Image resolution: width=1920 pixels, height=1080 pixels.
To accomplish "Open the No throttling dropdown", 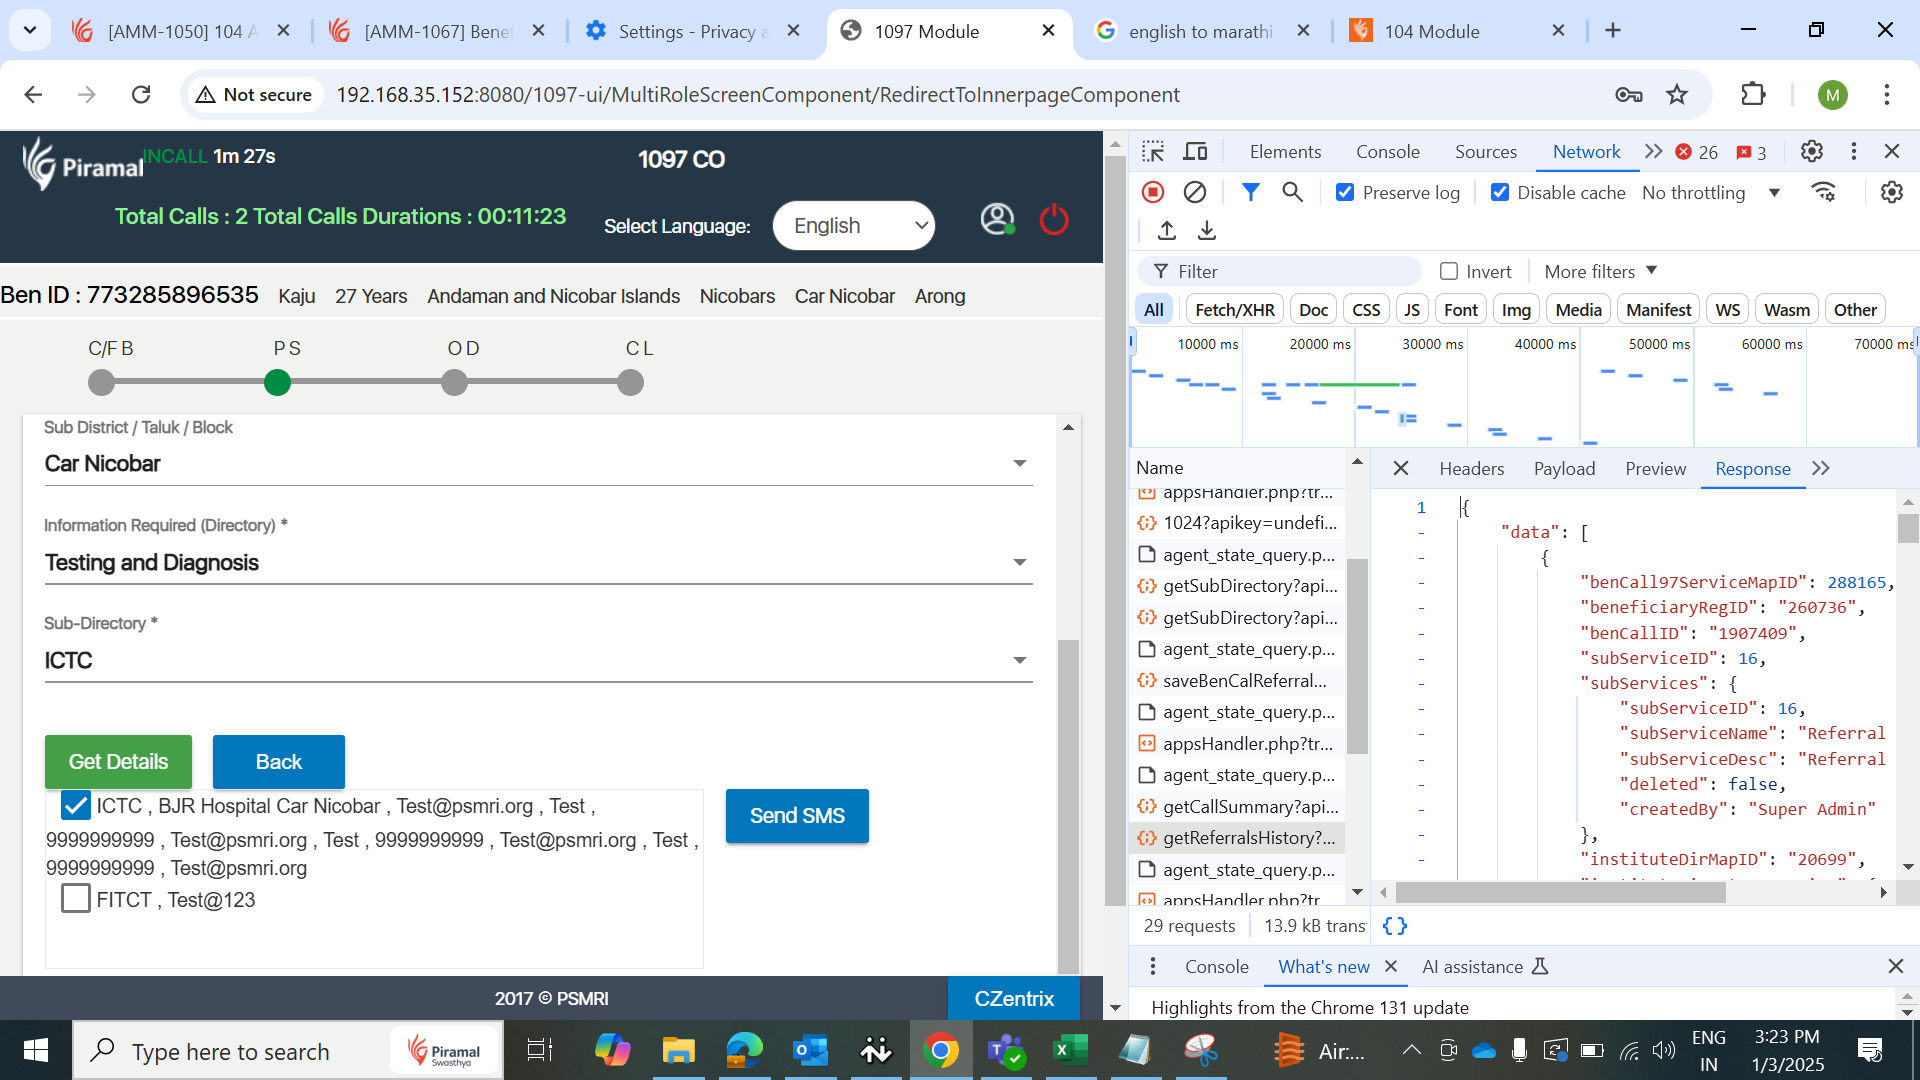I will 1711,192.
